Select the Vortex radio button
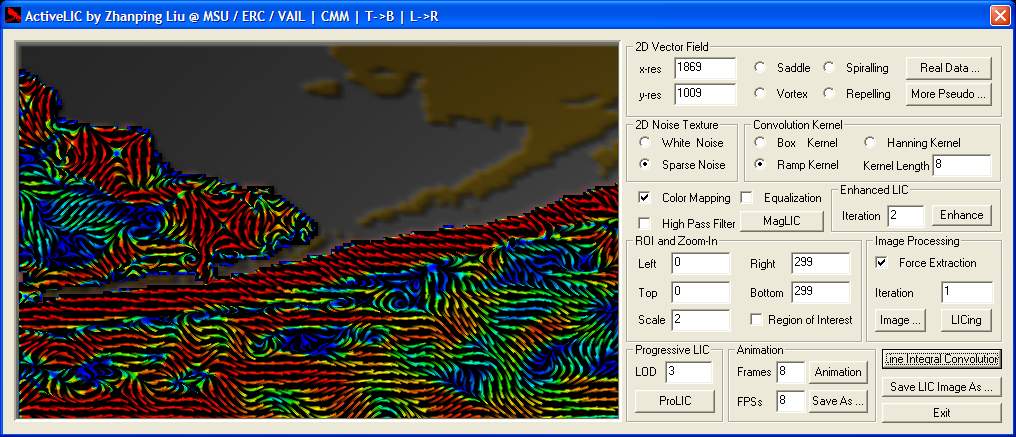The width and height of the screenshot is (1016, 437). point(760,94)
